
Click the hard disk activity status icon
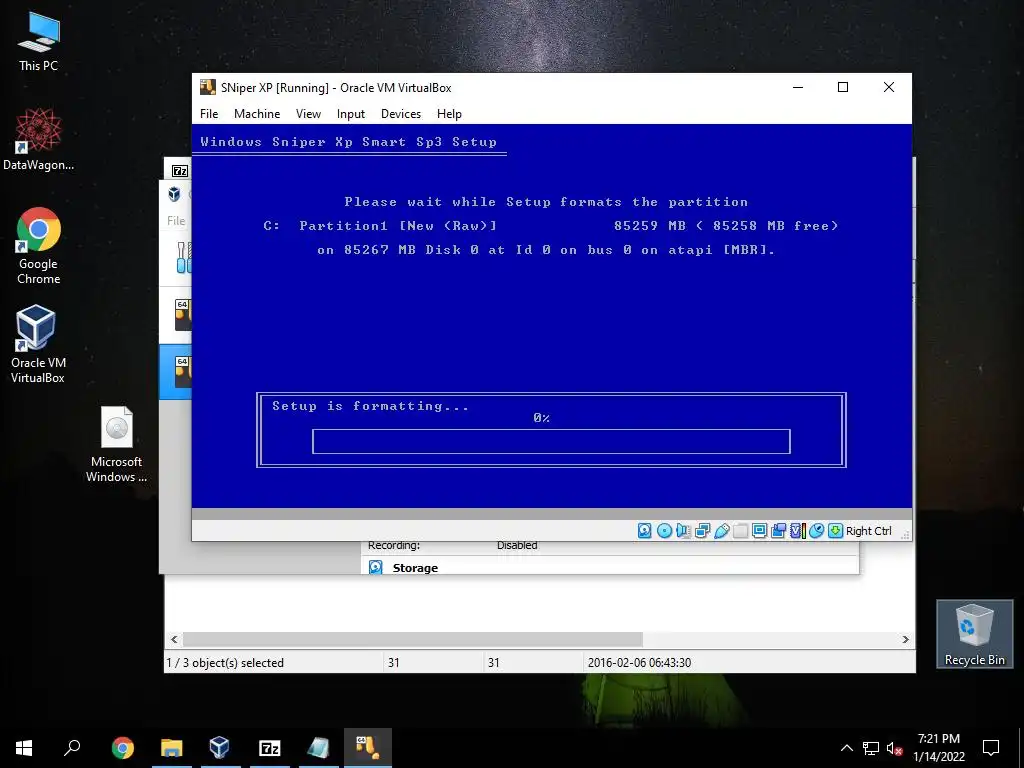645,530
